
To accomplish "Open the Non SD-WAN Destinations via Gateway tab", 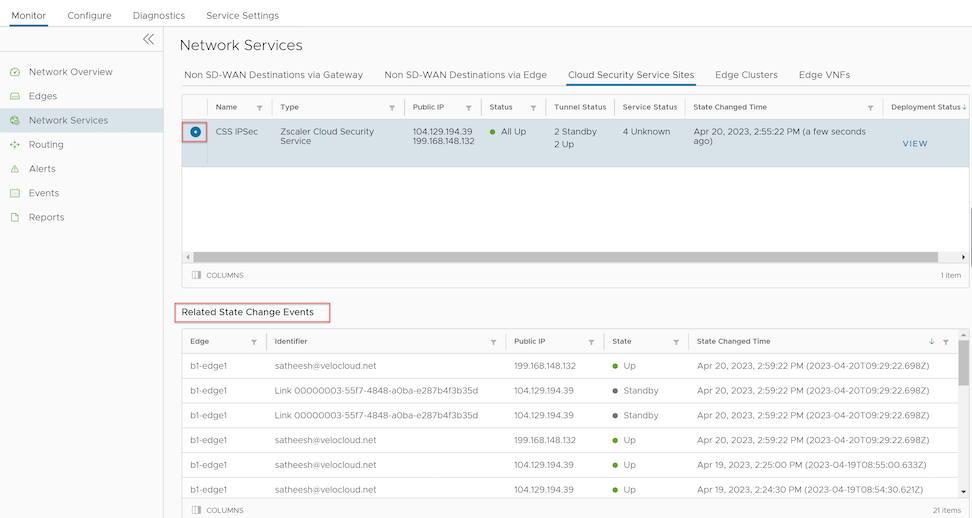I will (273, 75).
